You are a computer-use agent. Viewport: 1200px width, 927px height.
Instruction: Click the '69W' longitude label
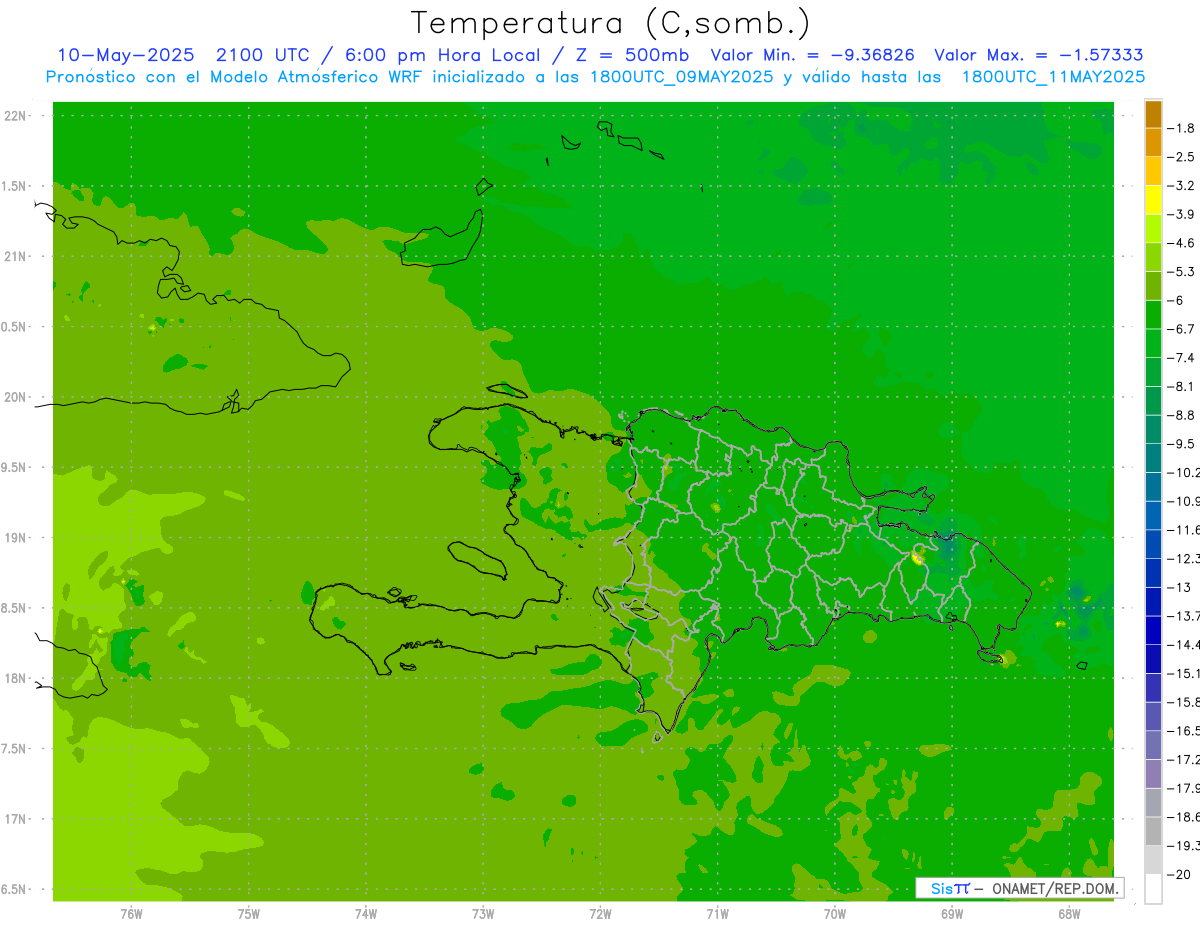pos(952,914)
